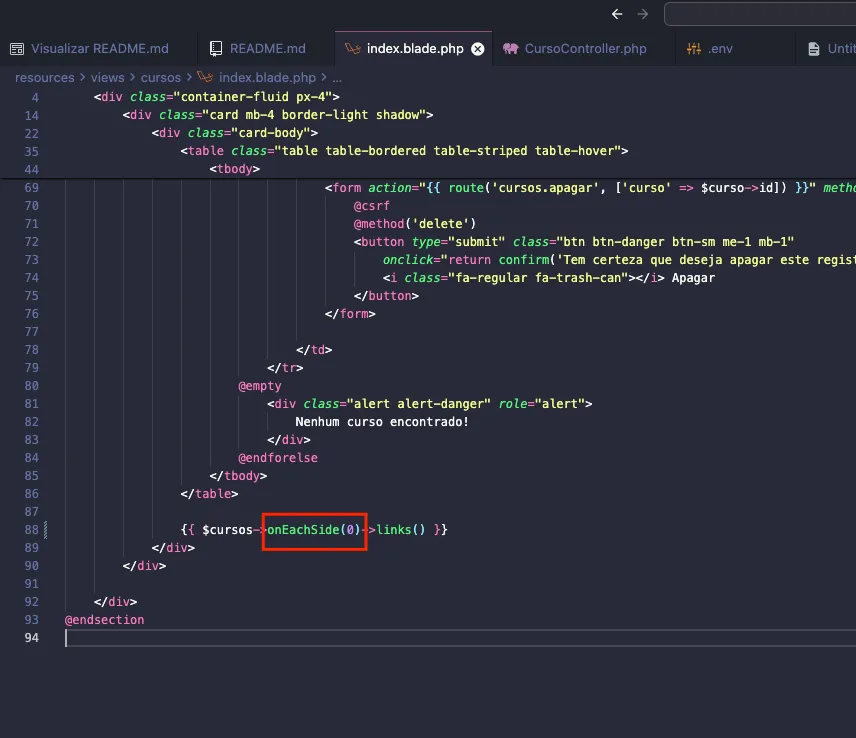
Task: Click the back navigation arrow
Action: [x=617, y=14]
